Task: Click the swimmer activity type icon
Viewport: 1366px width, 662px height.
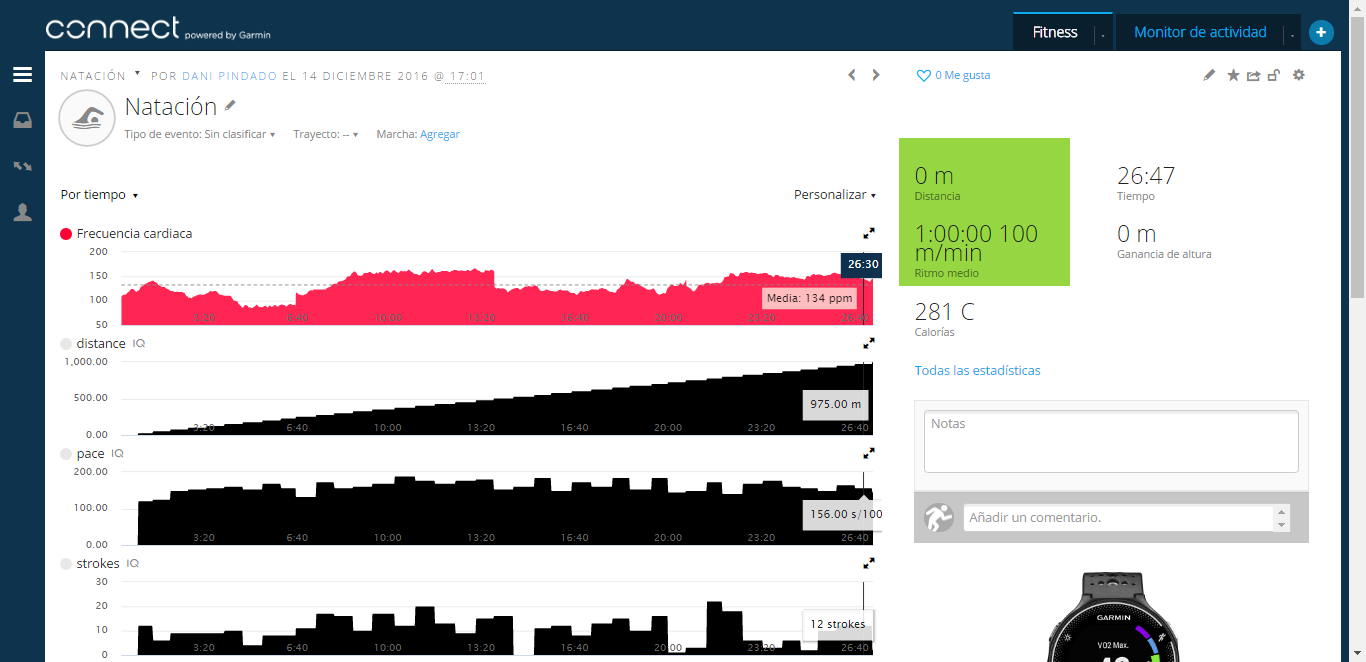Action: coord(89,119)
